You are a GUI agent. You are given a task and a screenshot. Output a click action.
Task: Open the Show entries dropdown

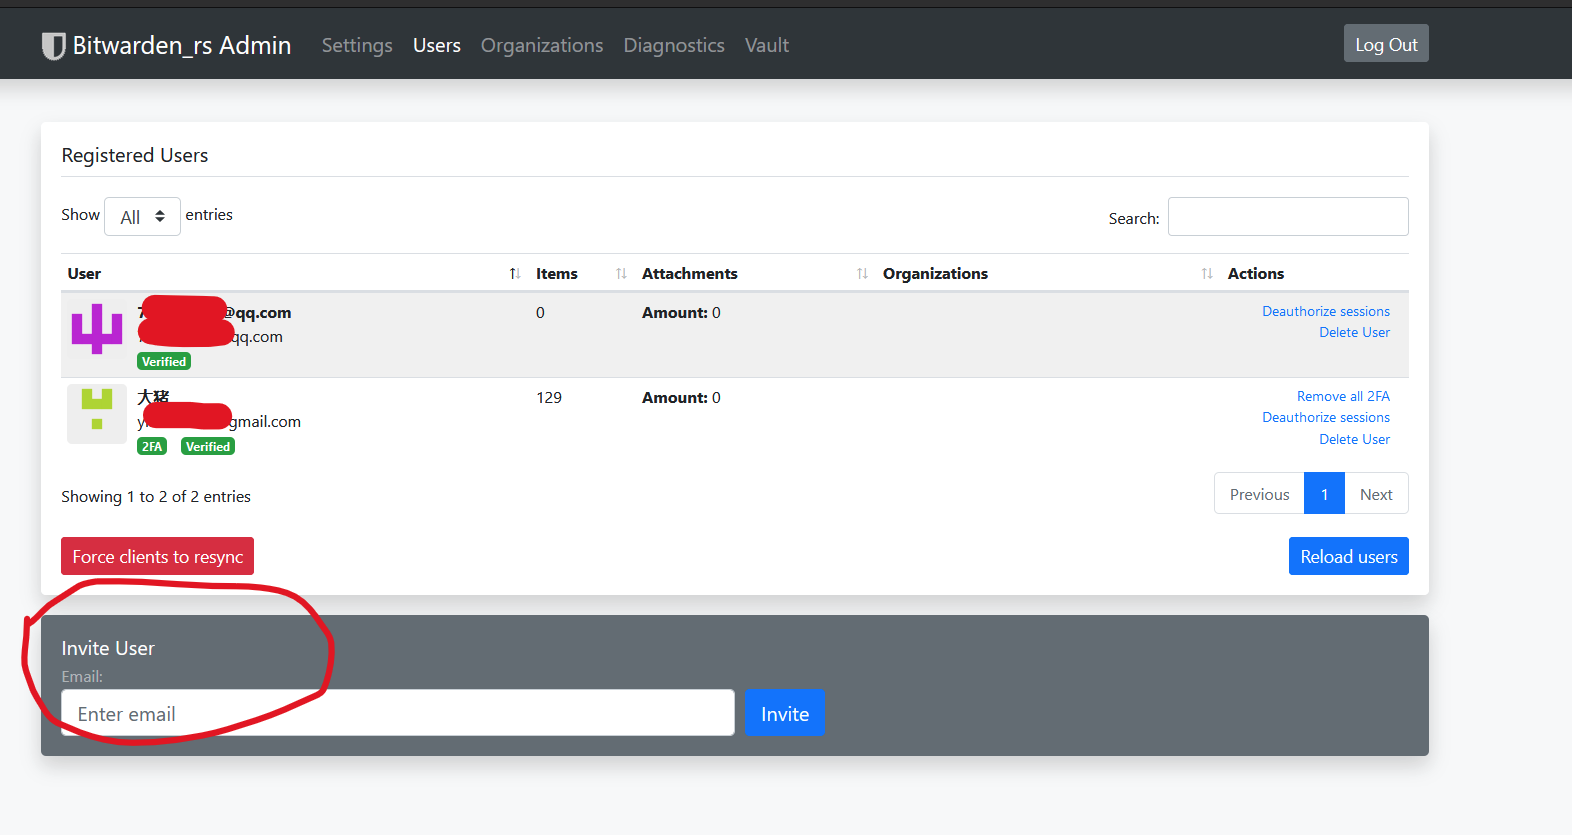coord(142,217)
